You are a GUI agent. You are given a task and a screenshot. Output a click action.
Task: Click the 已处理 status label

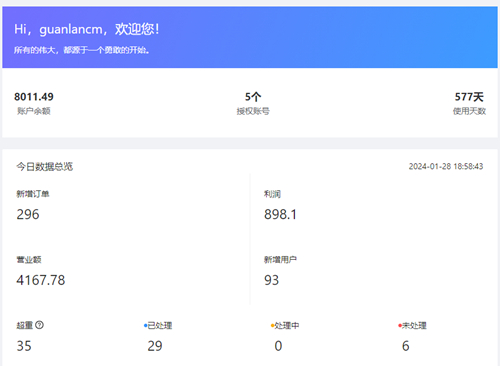coord(160,325)
